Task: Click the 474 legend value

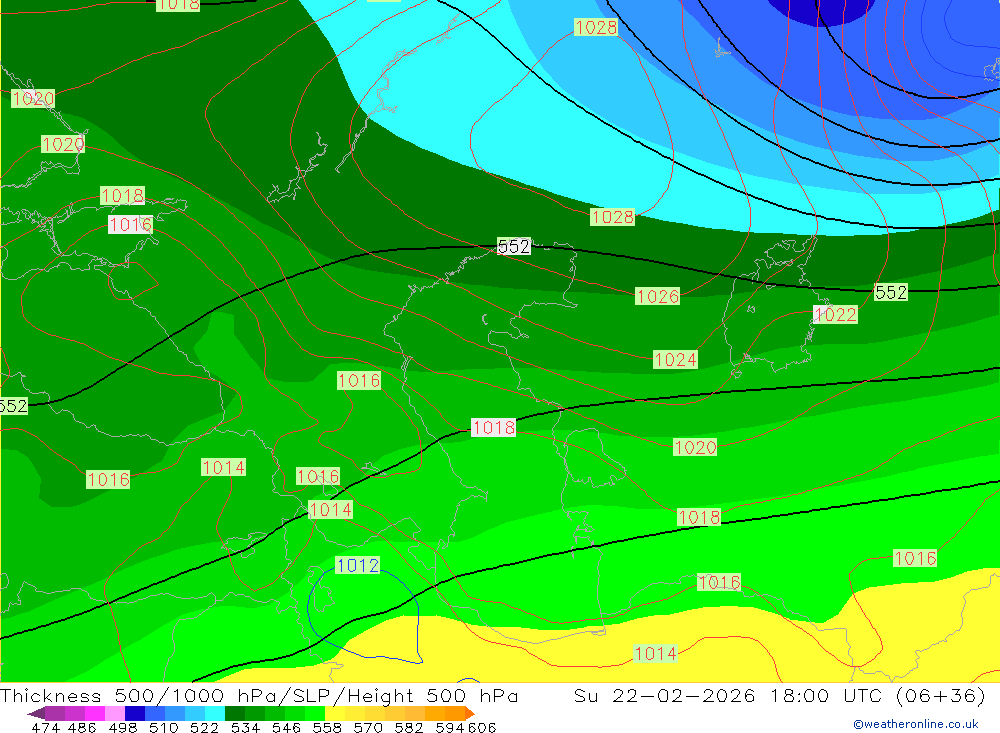Action: pyautogui.click(x=45, y=727)
